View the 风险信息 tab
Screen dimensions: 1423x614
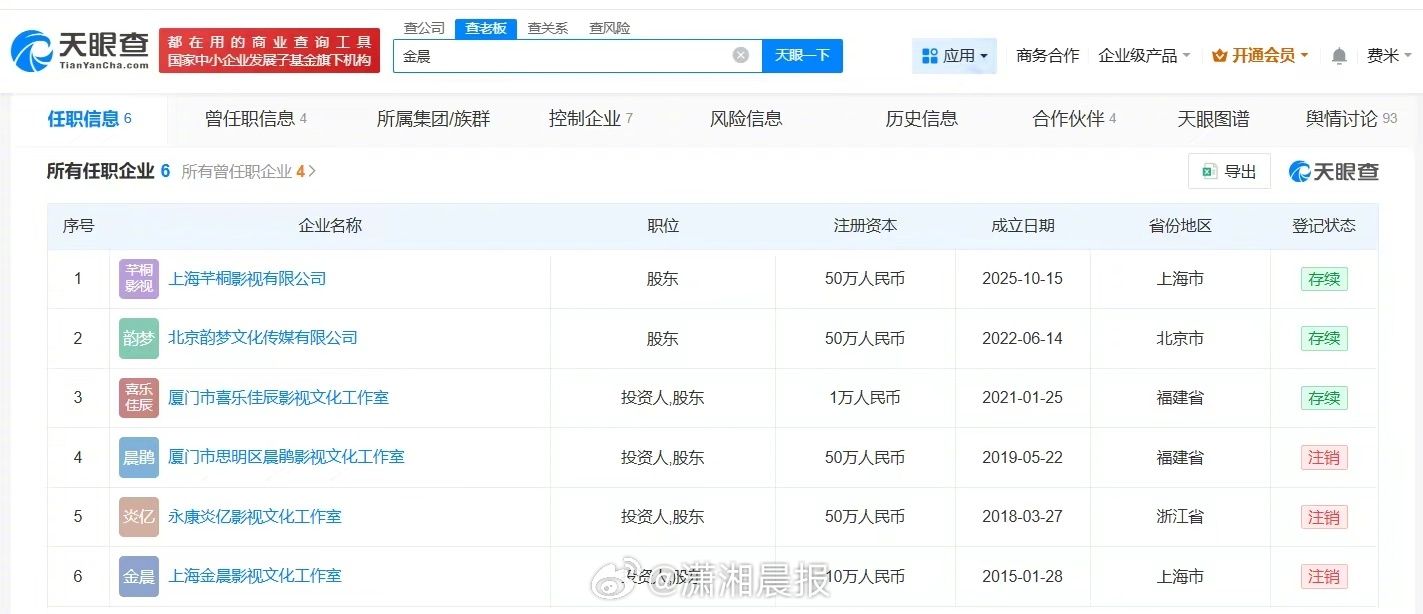746,119
